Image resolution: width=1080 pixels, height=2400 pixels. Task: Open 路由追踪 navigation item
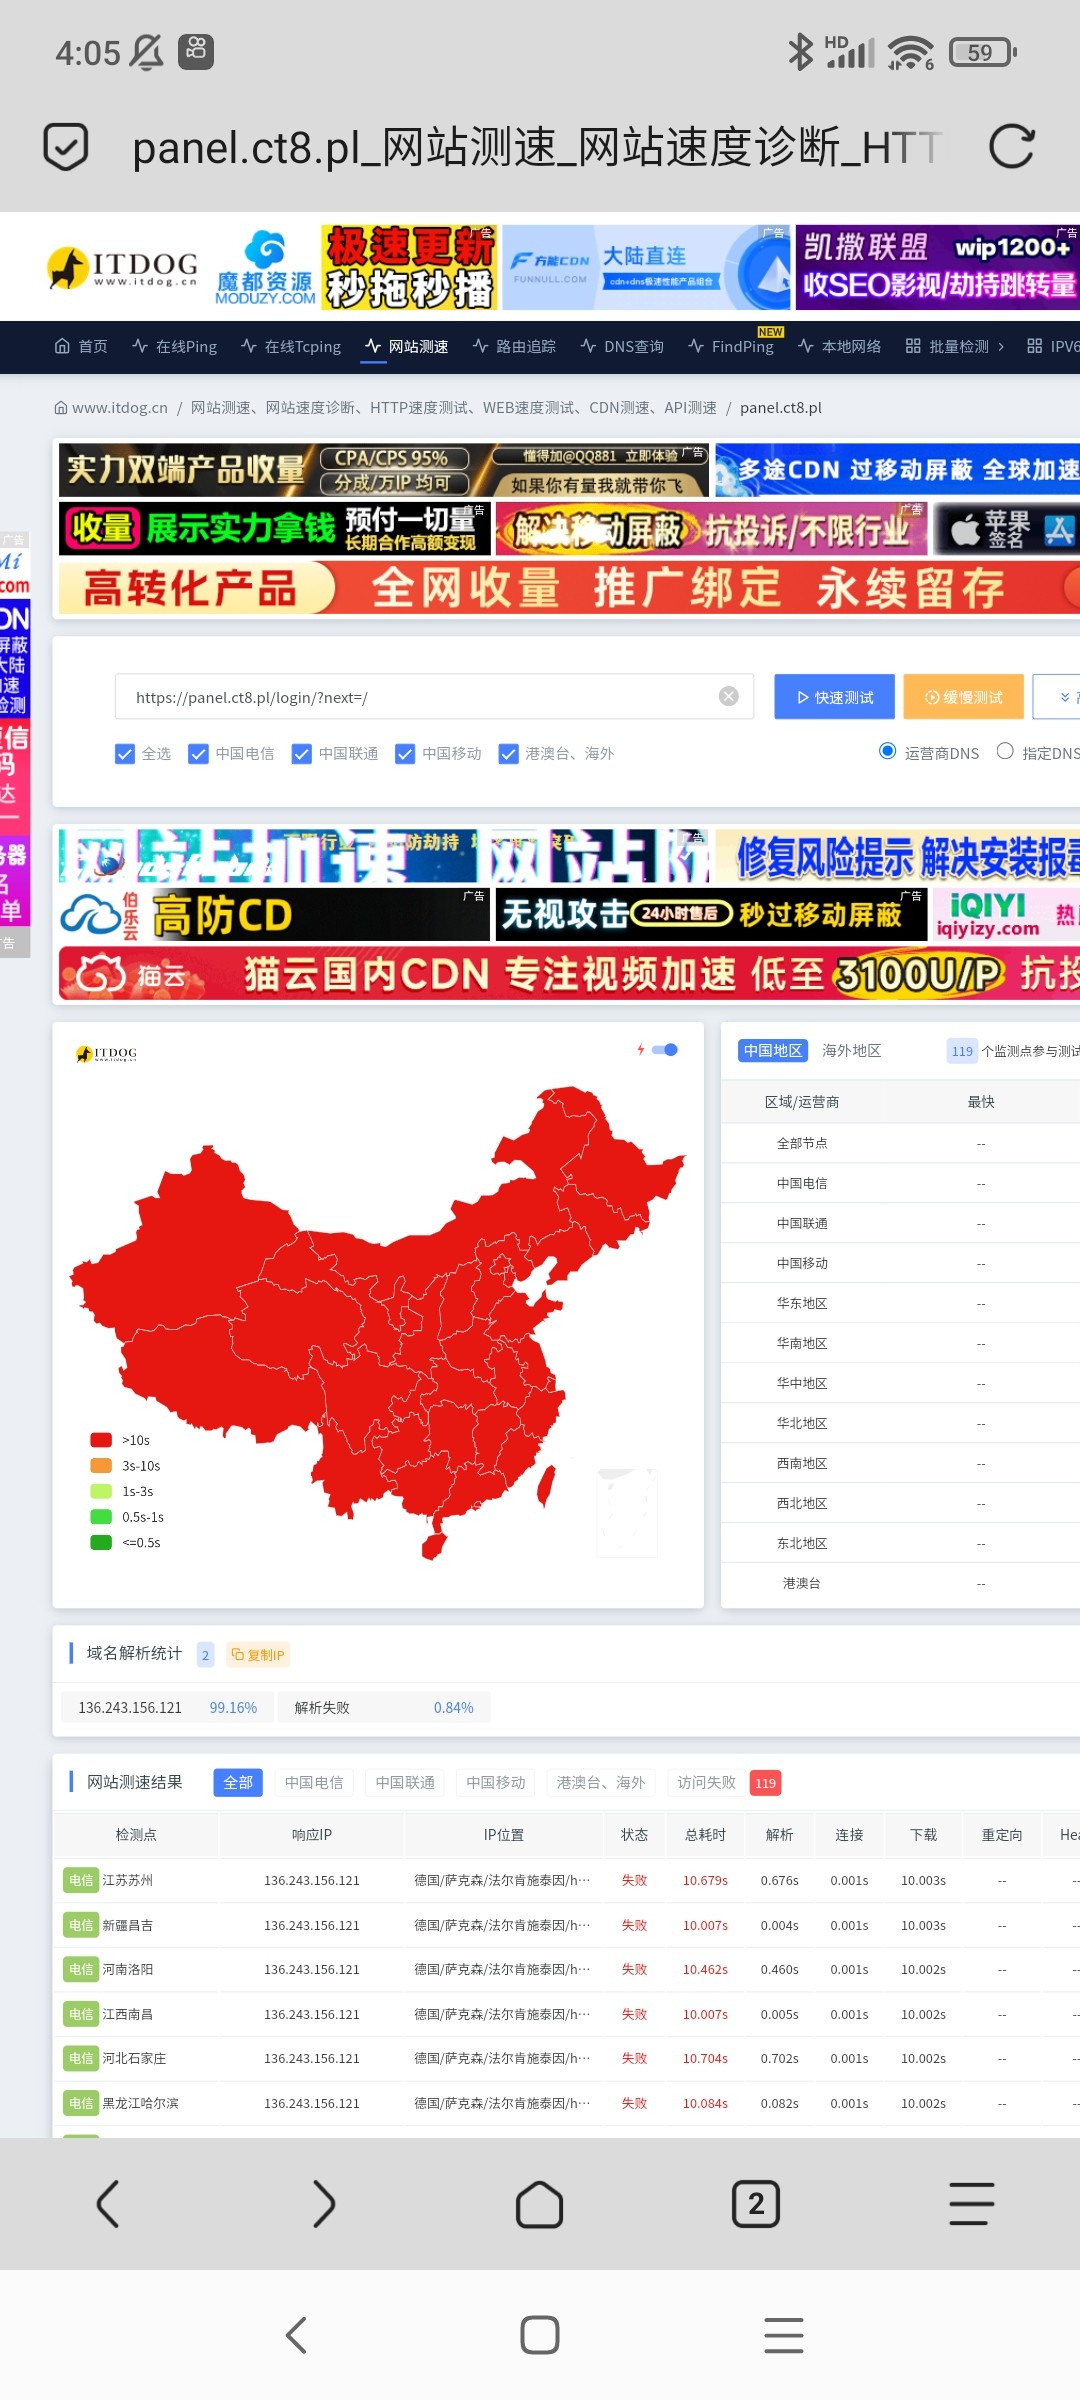tap(514, 346)
